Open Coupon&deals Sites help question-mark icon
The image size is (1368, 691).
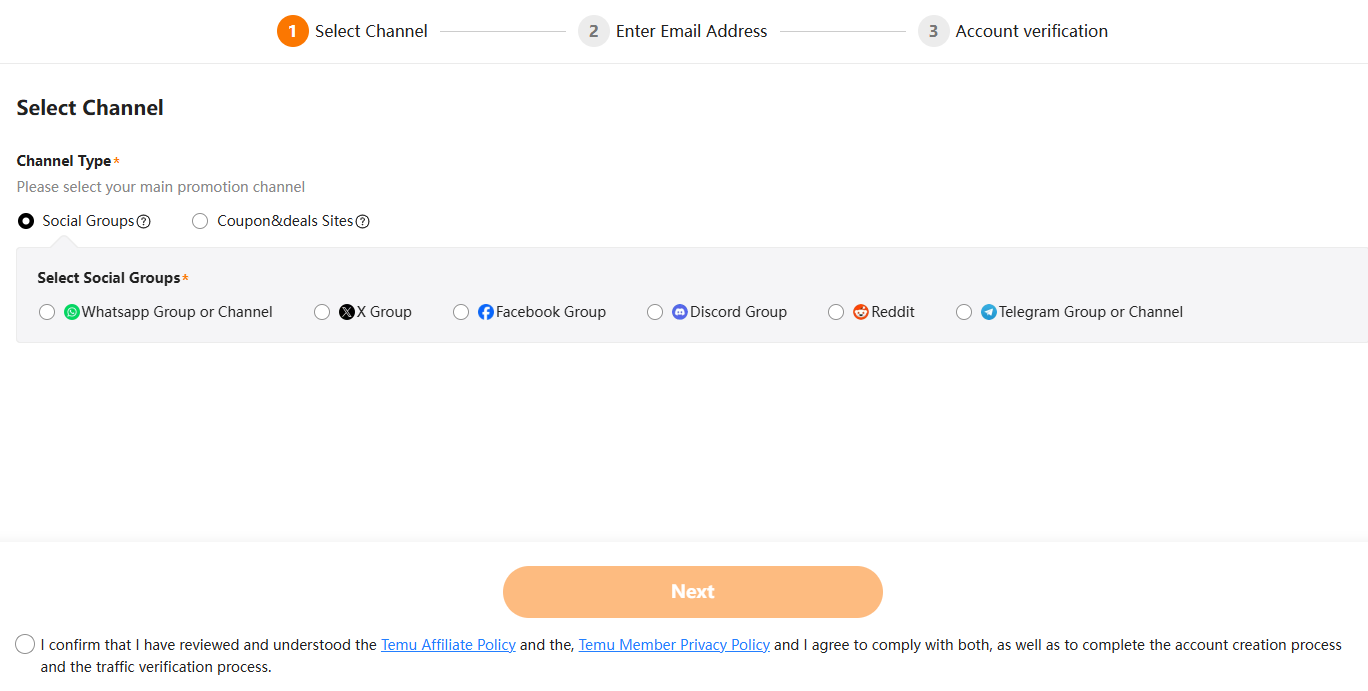pos(363,222)
